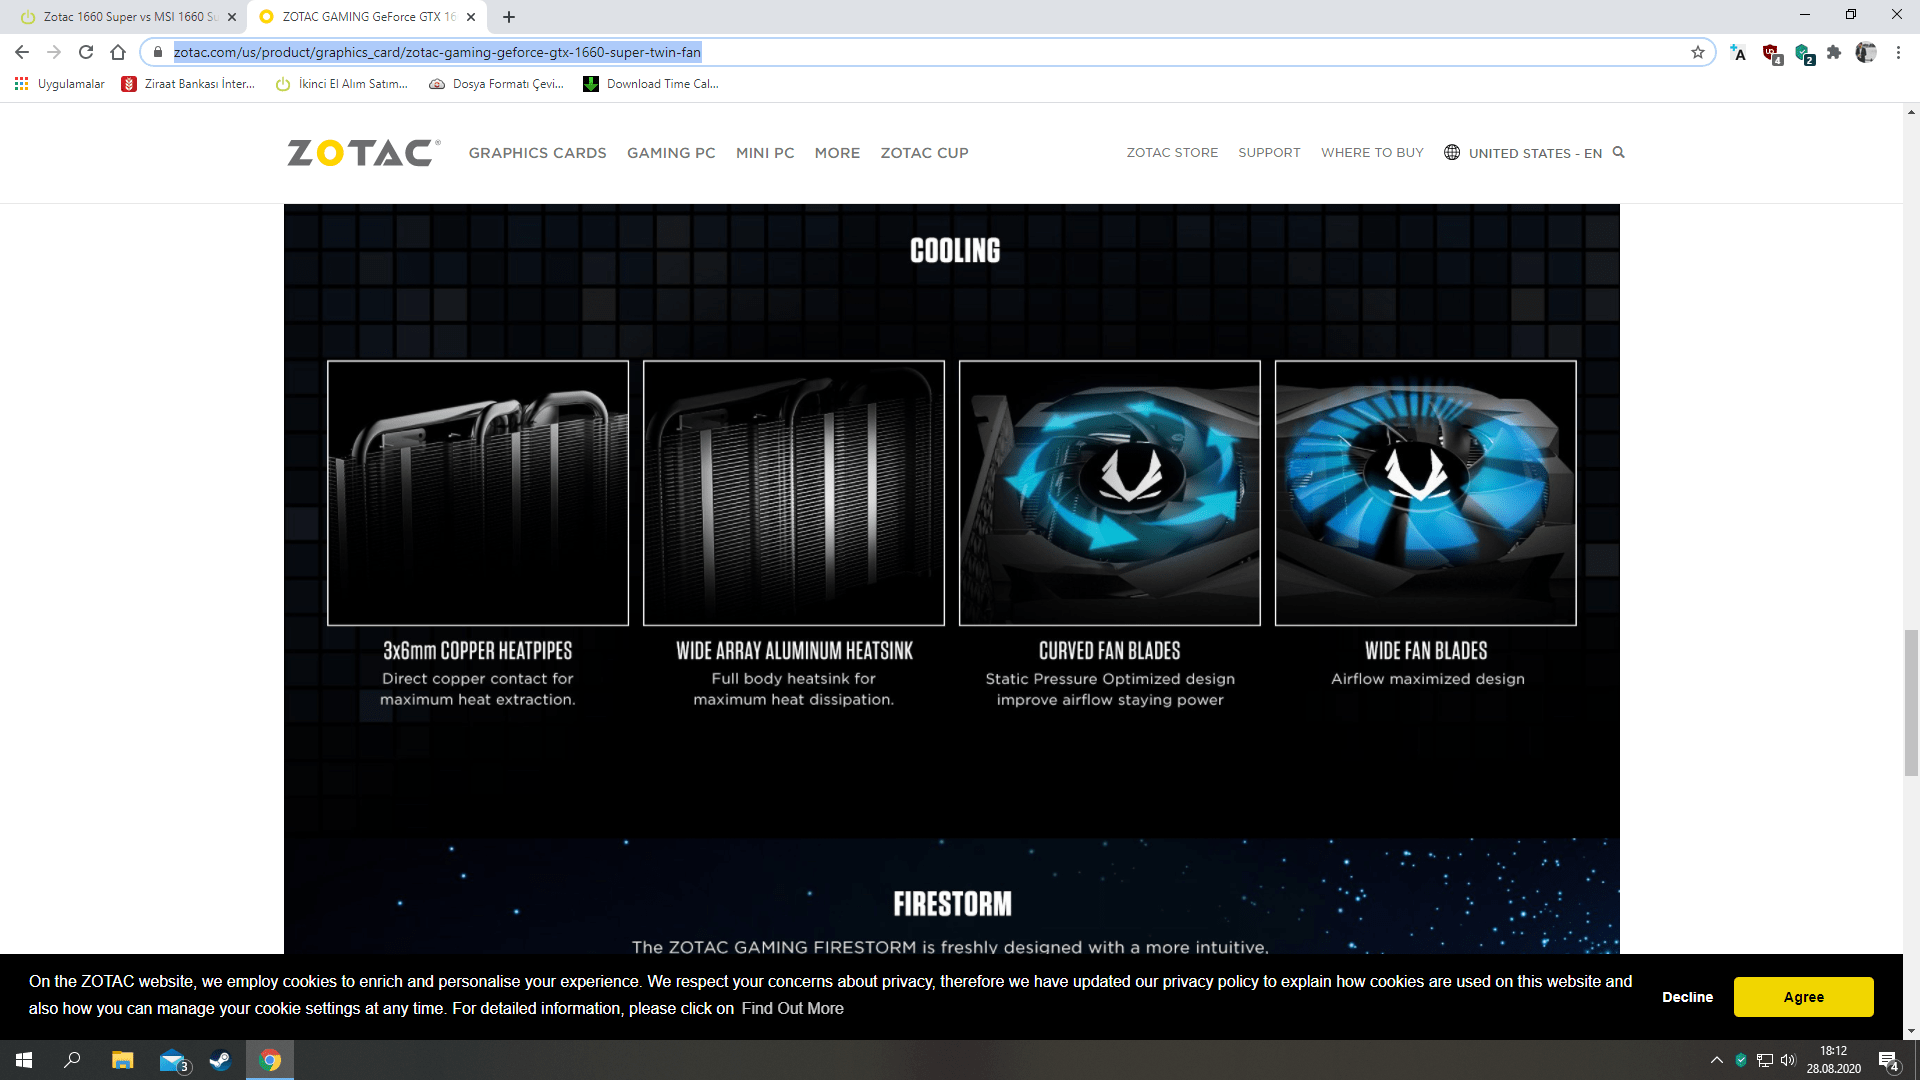Open the Find Out More link

(792, 1008)
